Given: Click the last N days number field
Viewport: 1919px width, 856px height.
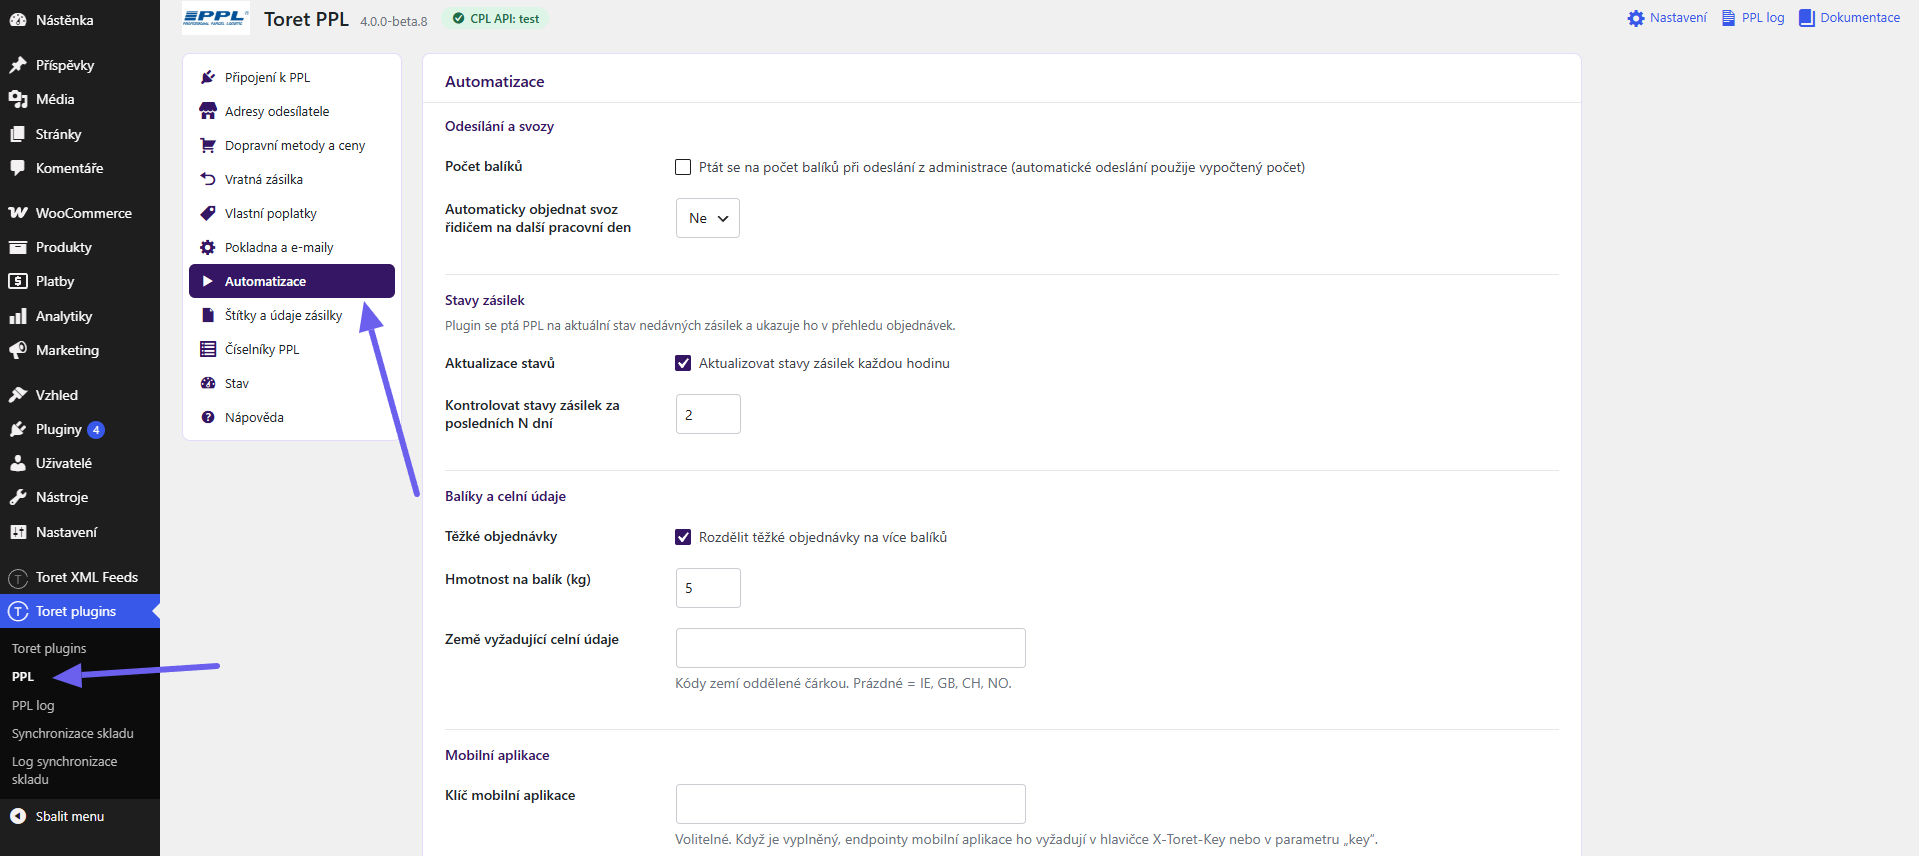Looking at the screenshot, I should click(708, 414).
